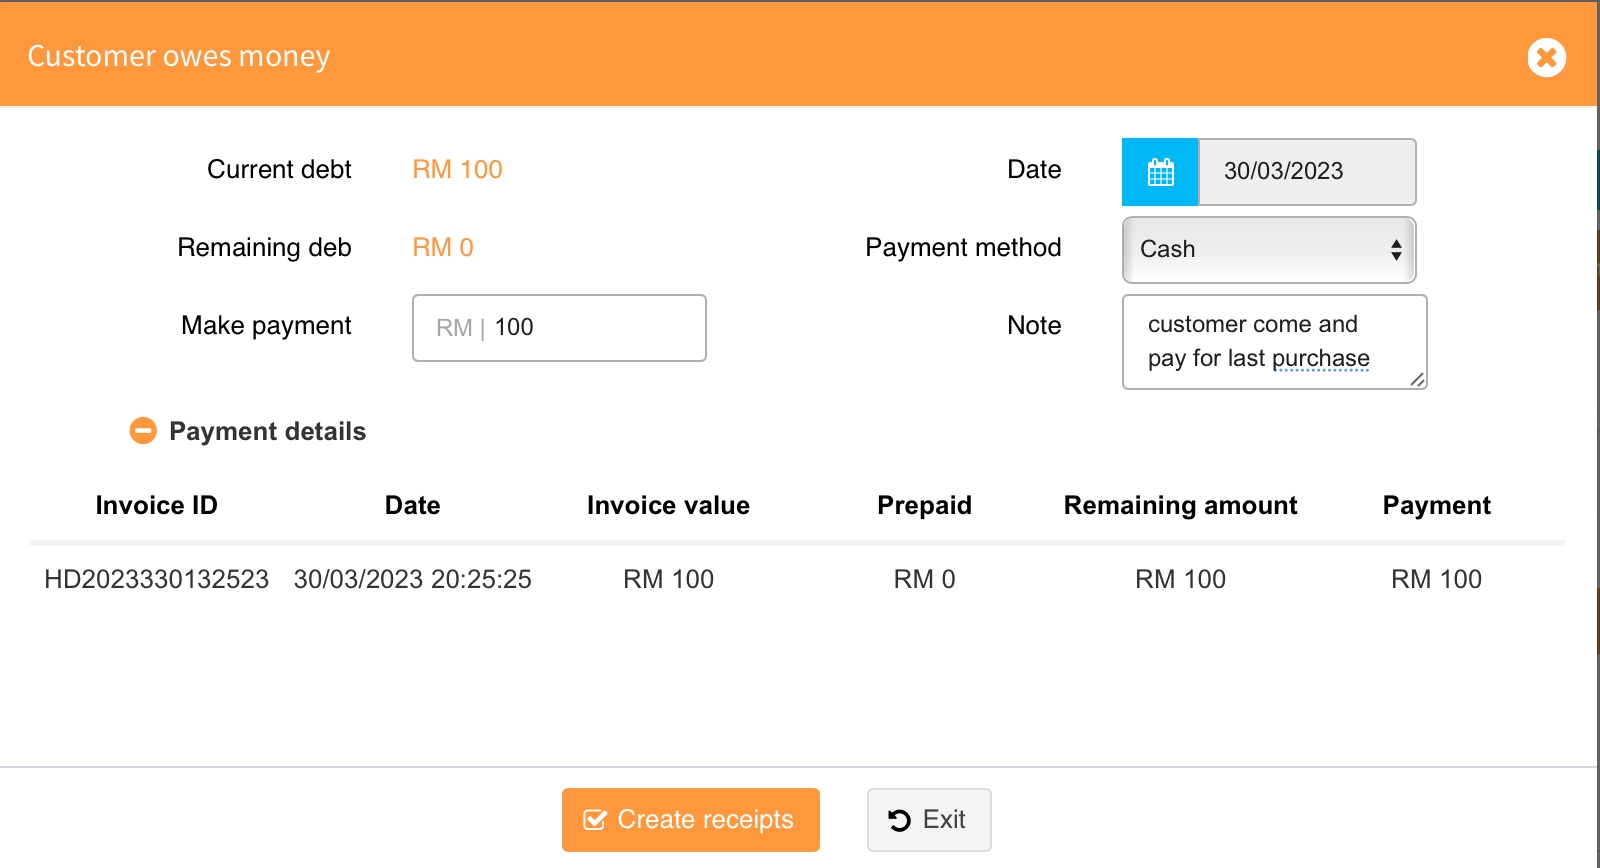Click the Invoice ID column header
Image resolution: width=1600 pixels, height=868 pixels.
pos(157,506)
